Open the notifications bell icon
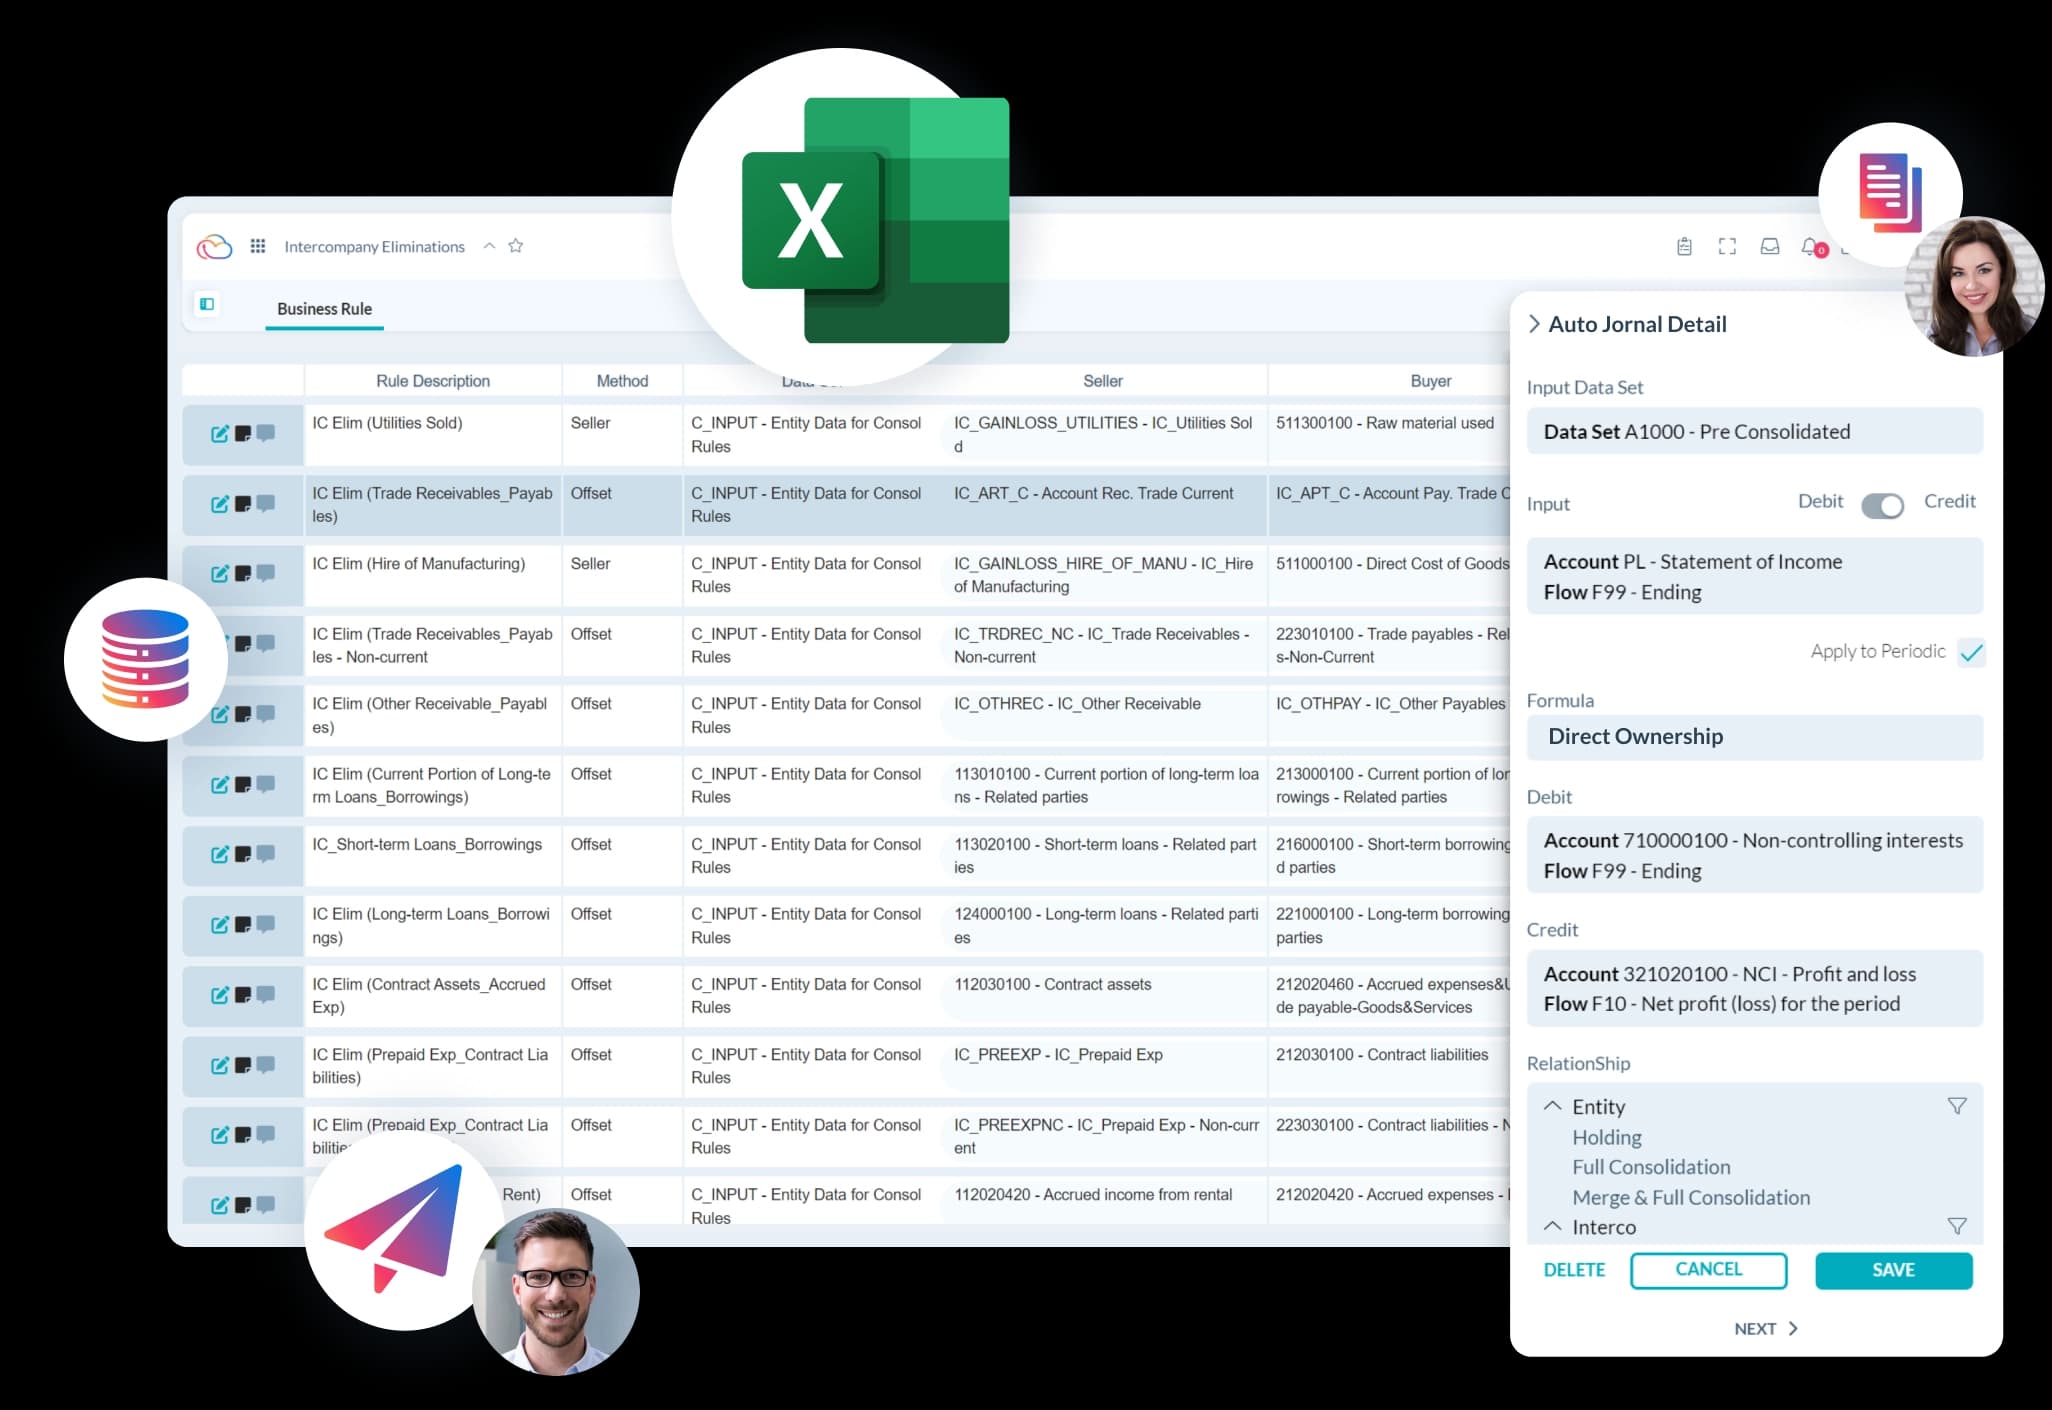This screenshot has height=1410, width=2052. [1810, 246]
